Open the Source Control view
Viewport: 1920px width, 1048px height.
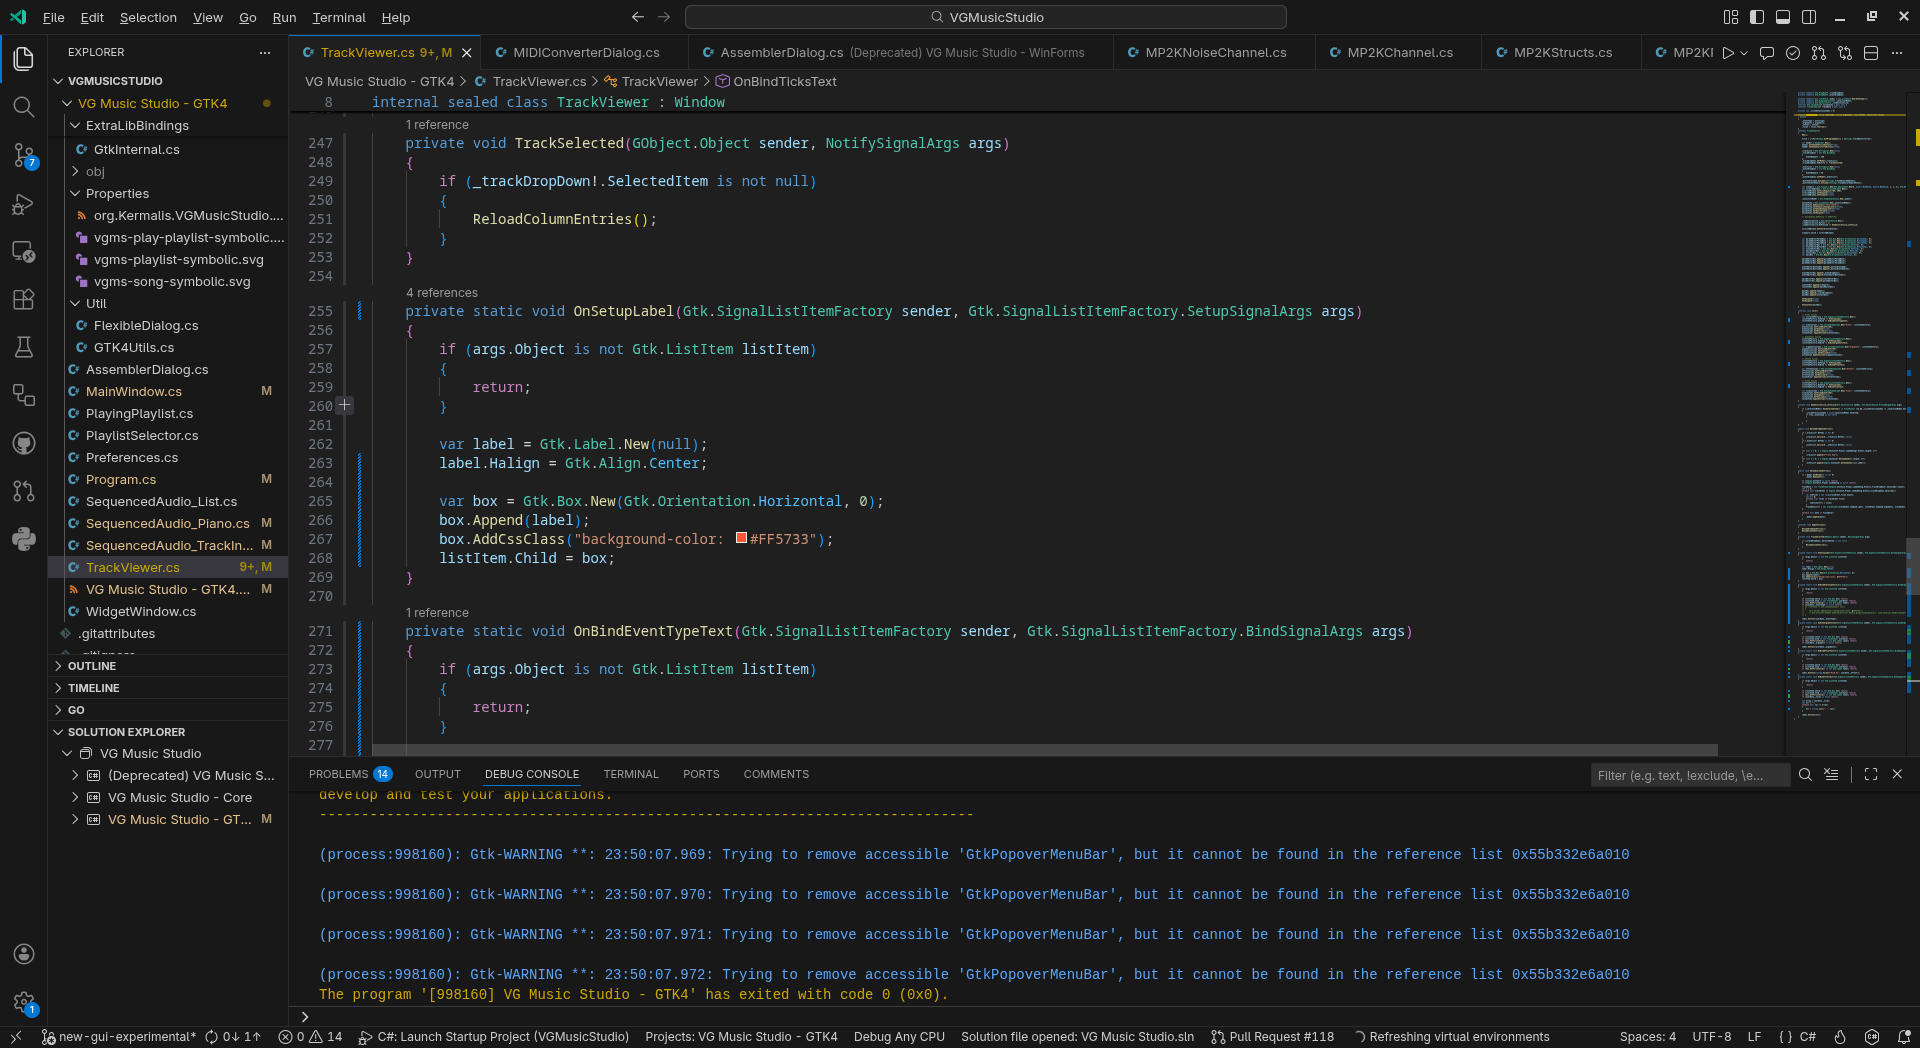click(x=23, y=155)
